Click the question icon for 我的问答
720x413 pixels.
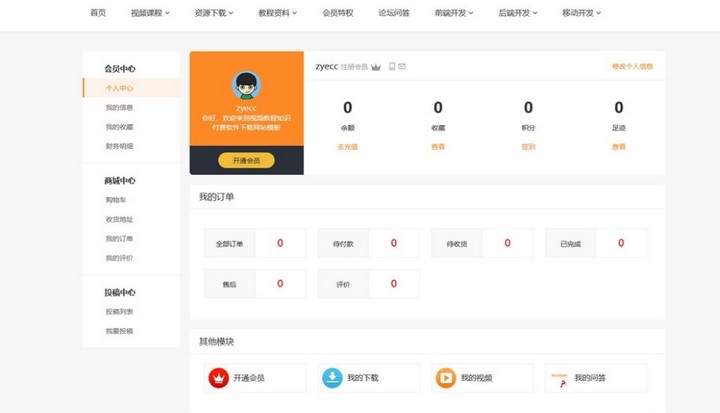click(x=560, y=379)
